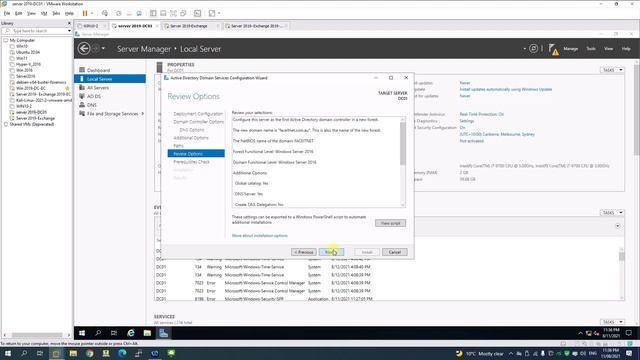Click Server Manager icon in guest taskbar
Screen dimensions: 640x360
coord(164,333)
